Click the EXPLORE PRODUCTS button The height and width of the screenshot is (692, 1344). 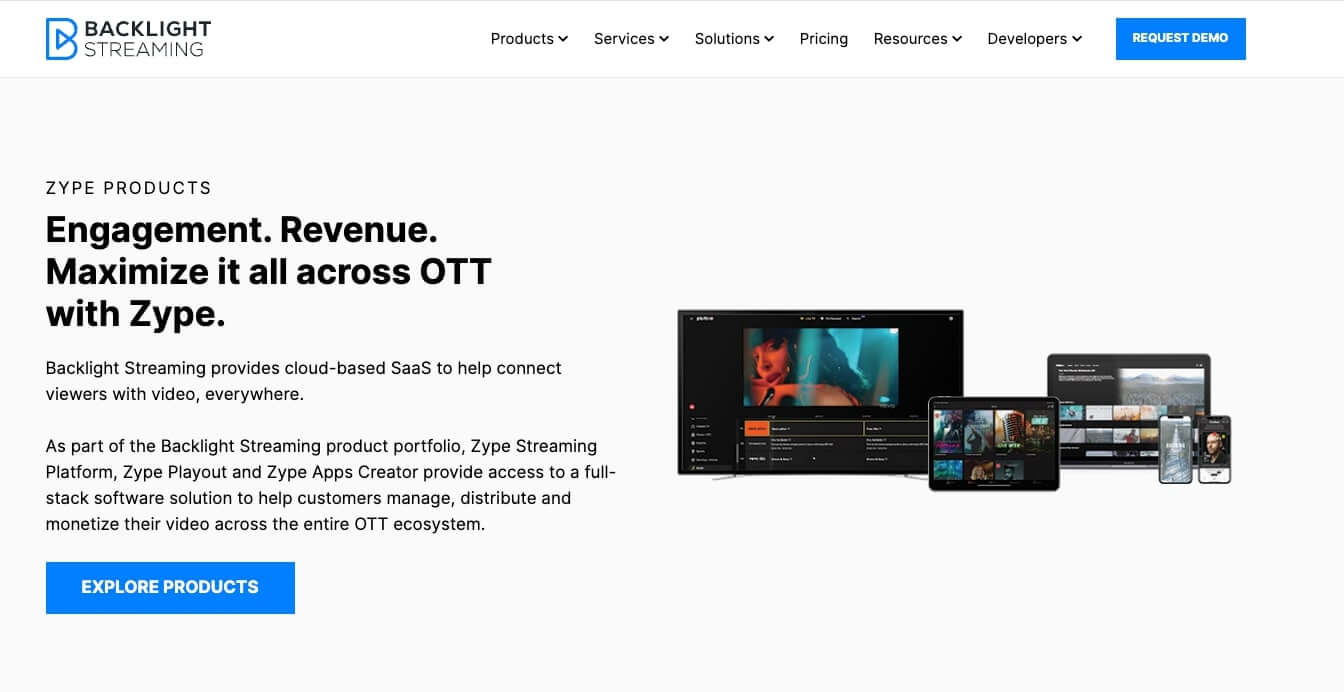click(x=170, y=587)
